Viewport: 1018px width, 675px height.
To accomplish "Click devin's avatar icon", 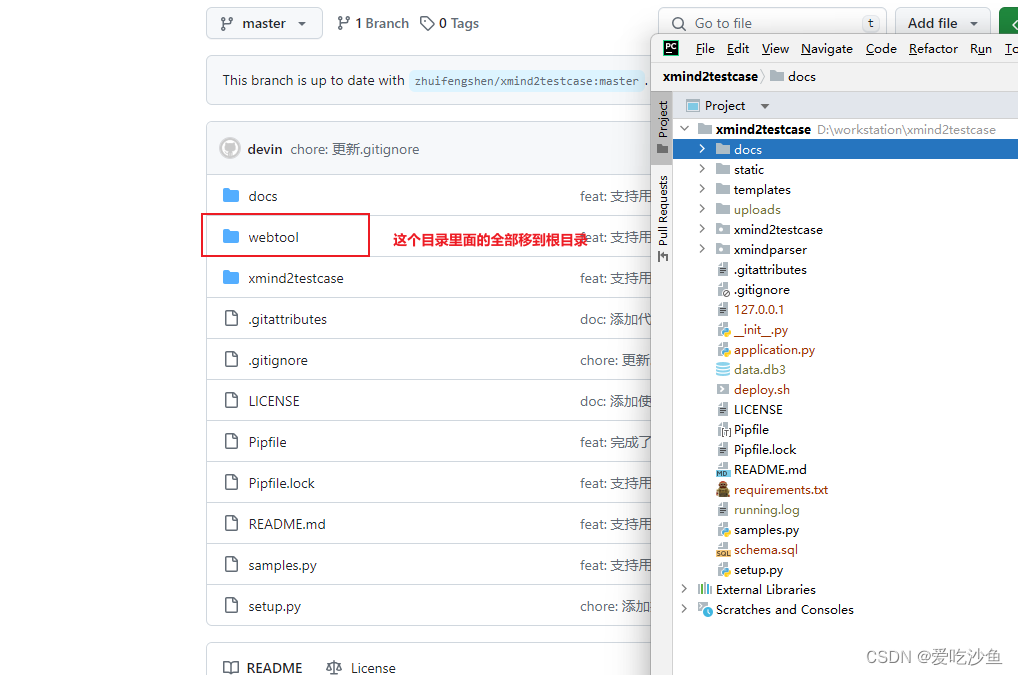I will pyautogui.click(x=230, y=149).
